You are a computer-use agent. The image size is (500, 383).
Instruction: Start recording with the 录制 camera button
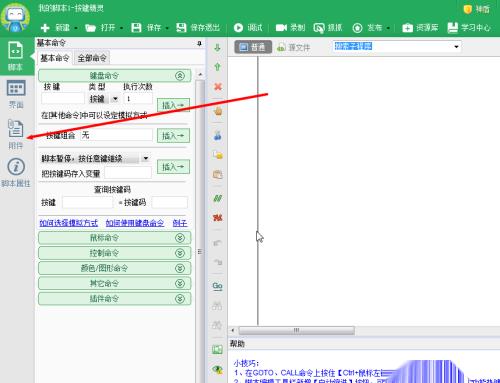click(x=290, y=28)
